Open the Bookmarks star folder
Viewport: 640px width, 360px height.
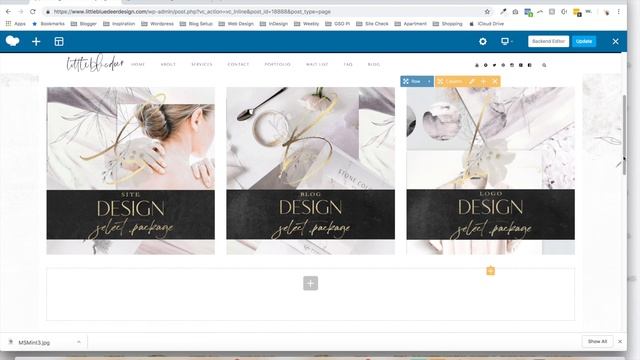(48, 24)
